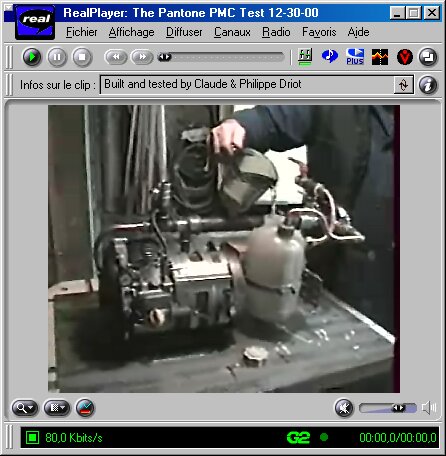This screenshot has width=446, height=456.
Task: Click the volume slider handle
Action: (398, 408)
